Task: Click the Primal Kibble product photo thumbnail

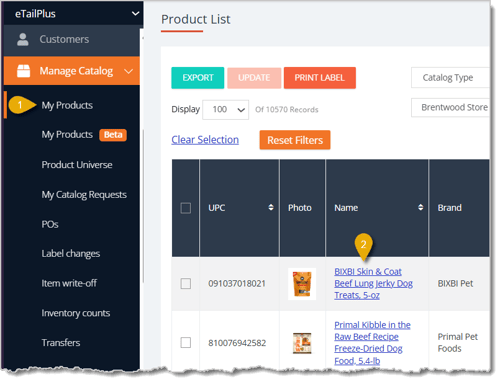Action: [x=302, y=343]
